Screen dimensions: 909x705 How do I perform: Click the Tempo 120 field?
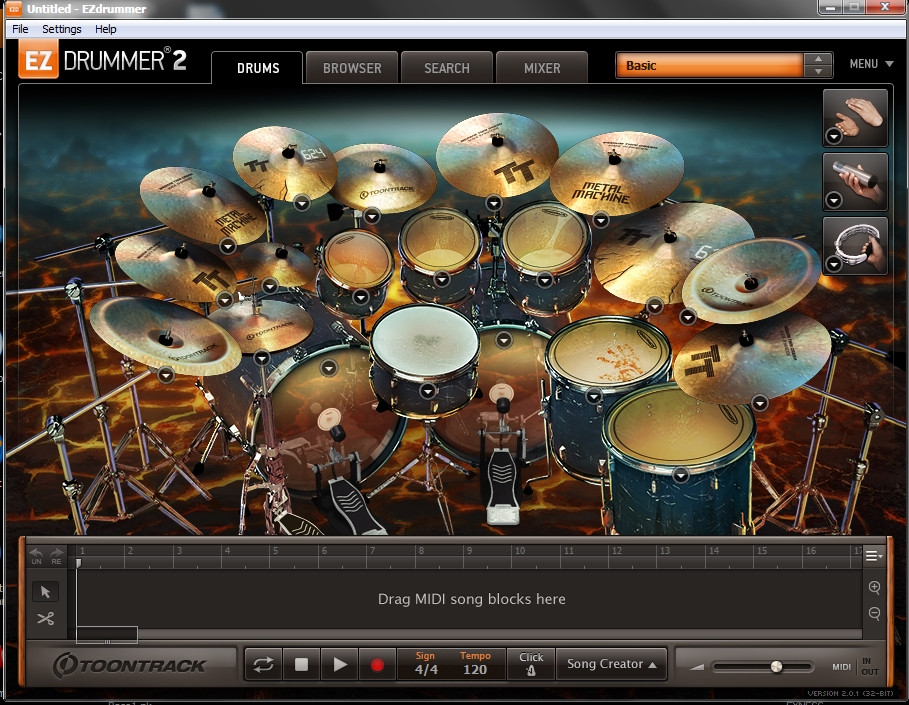point(475,664)
